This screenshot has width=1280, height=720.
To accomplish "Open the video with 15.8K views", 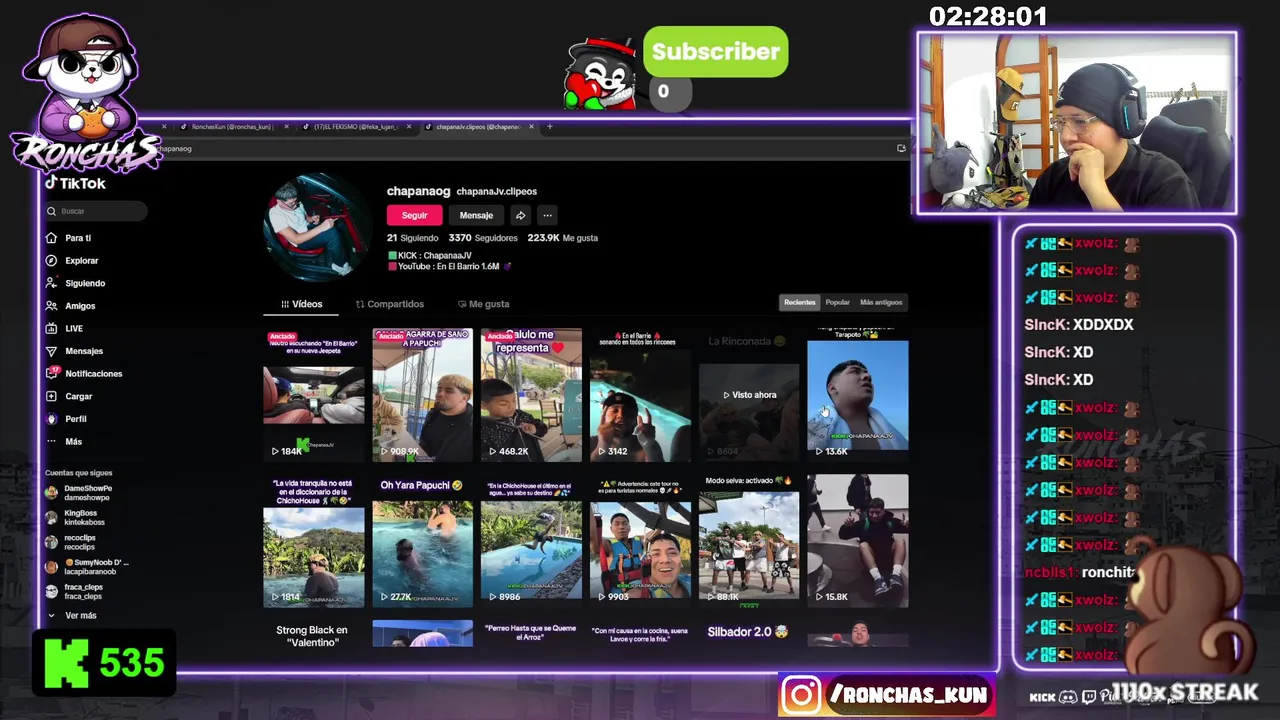I will click(858, 541).
